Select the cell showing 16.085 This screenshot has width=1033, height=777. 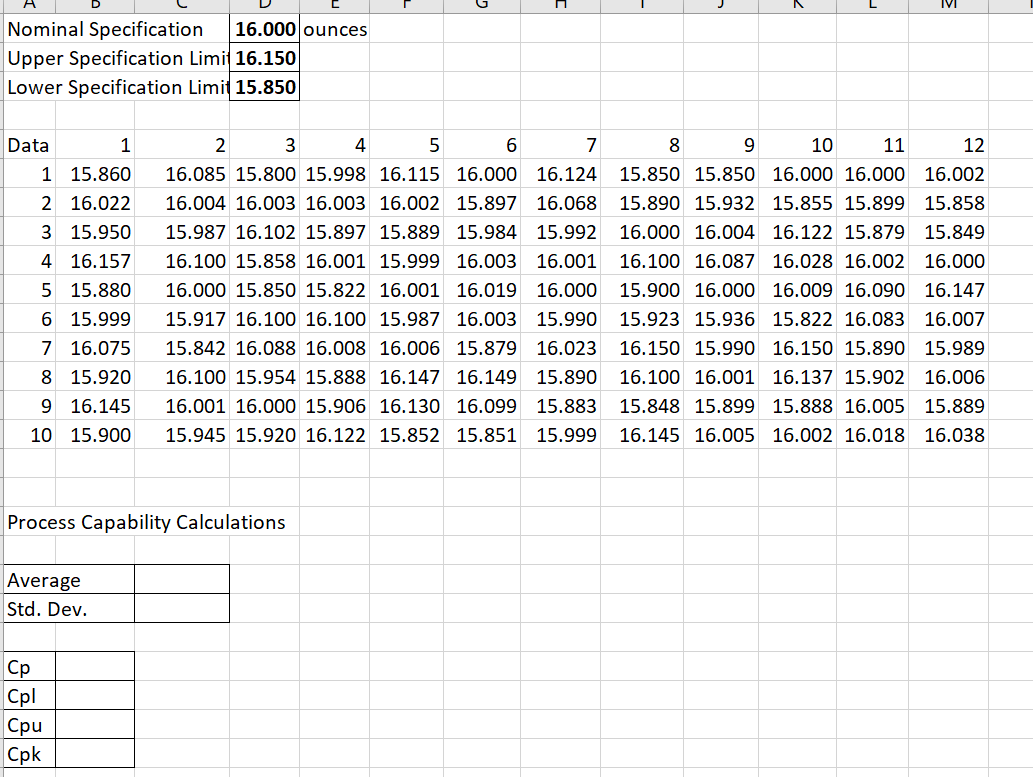pyautogui.click(x=182, y=174)
